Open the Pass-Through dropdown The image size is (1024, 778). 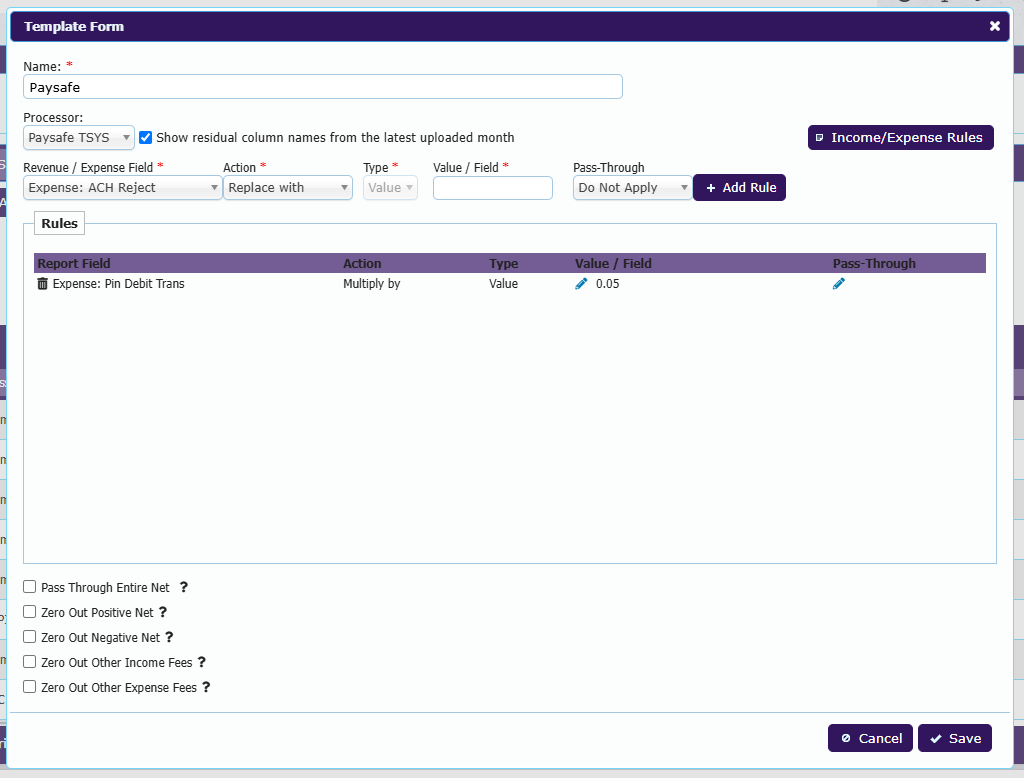pyautogui.click(x=632, y=188)
